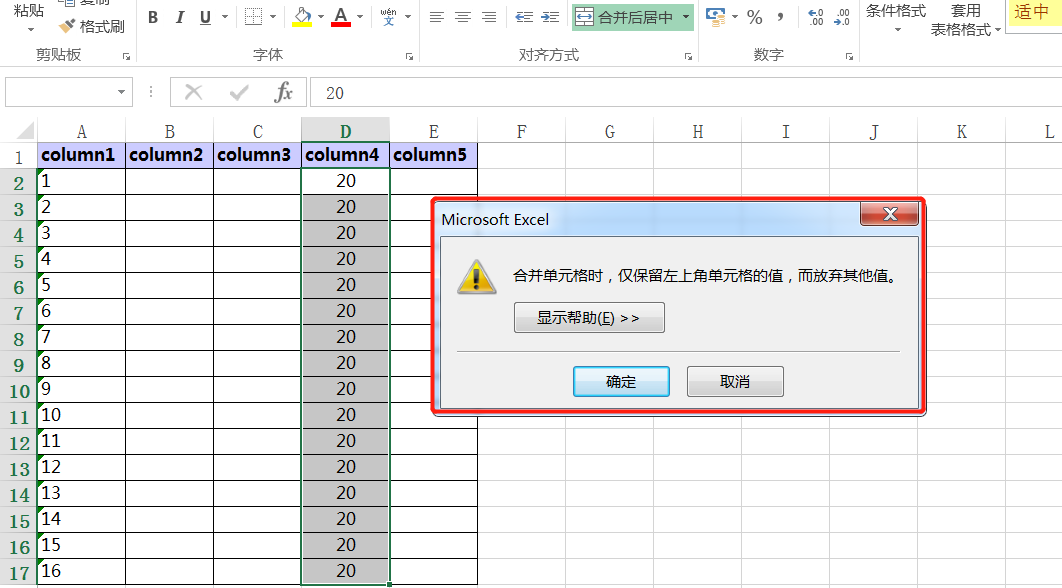Apply center text alignment

pos(462,17)
